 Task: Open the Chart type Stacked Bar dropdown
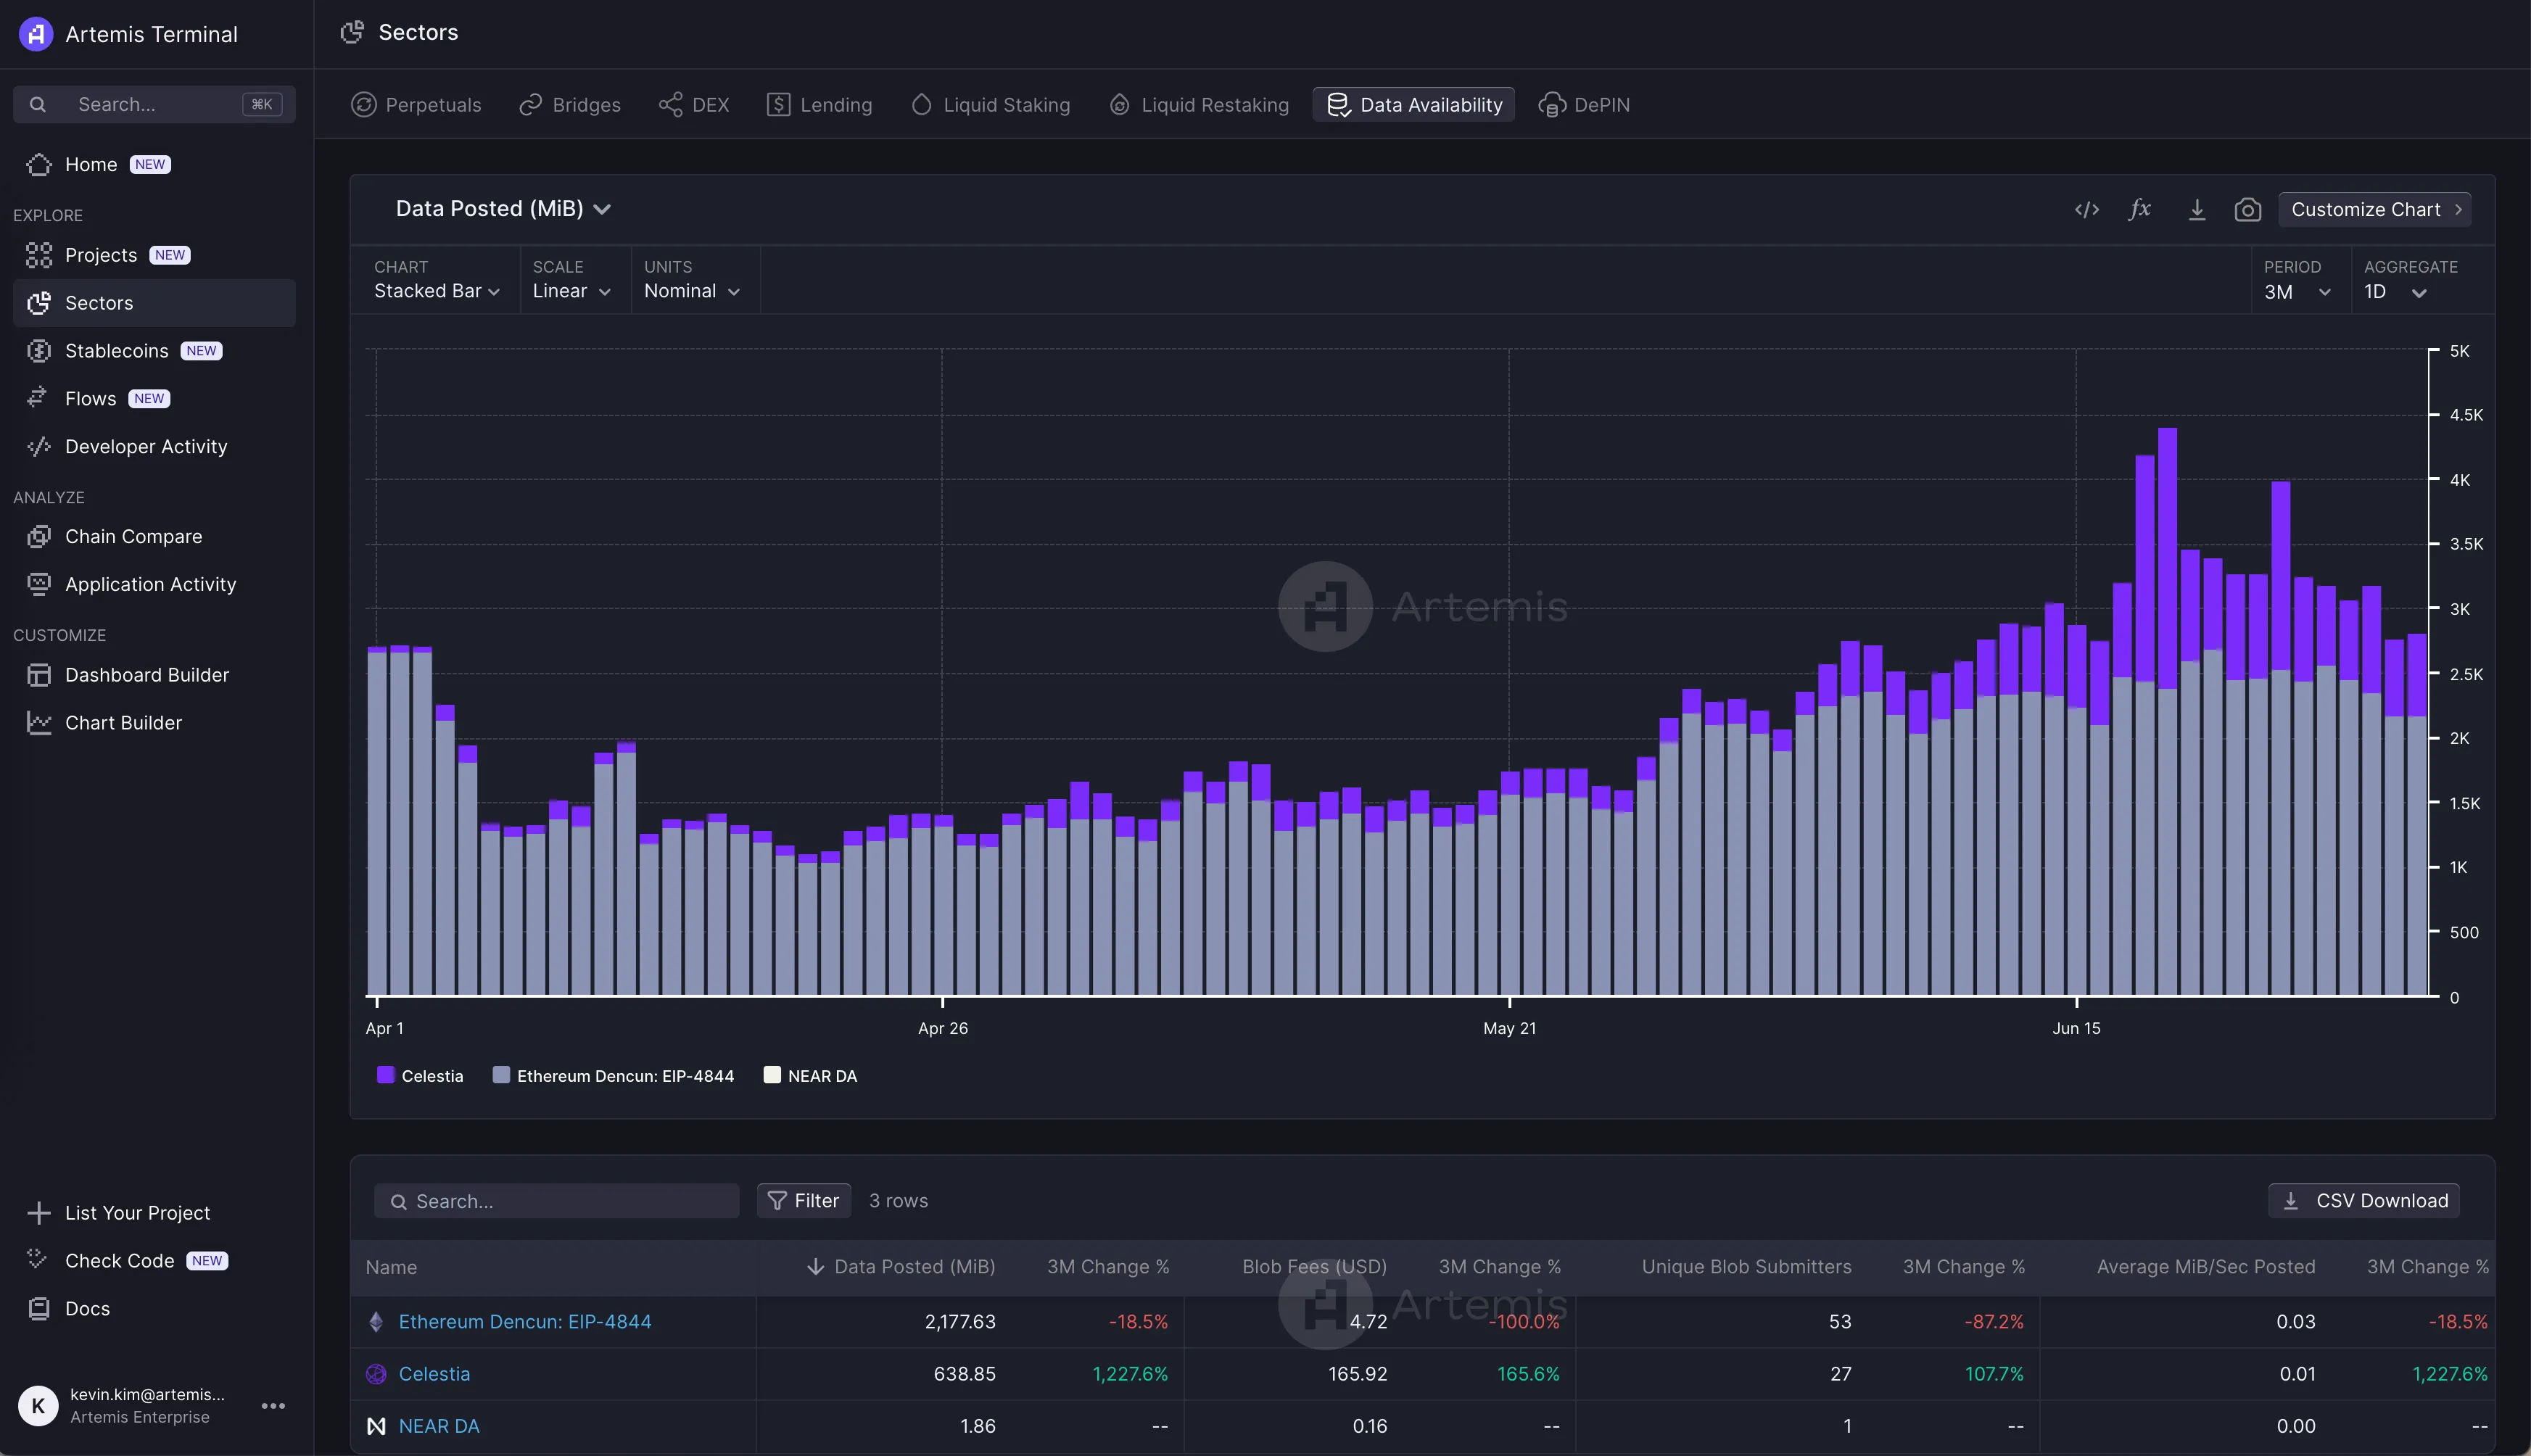[436, 291]
